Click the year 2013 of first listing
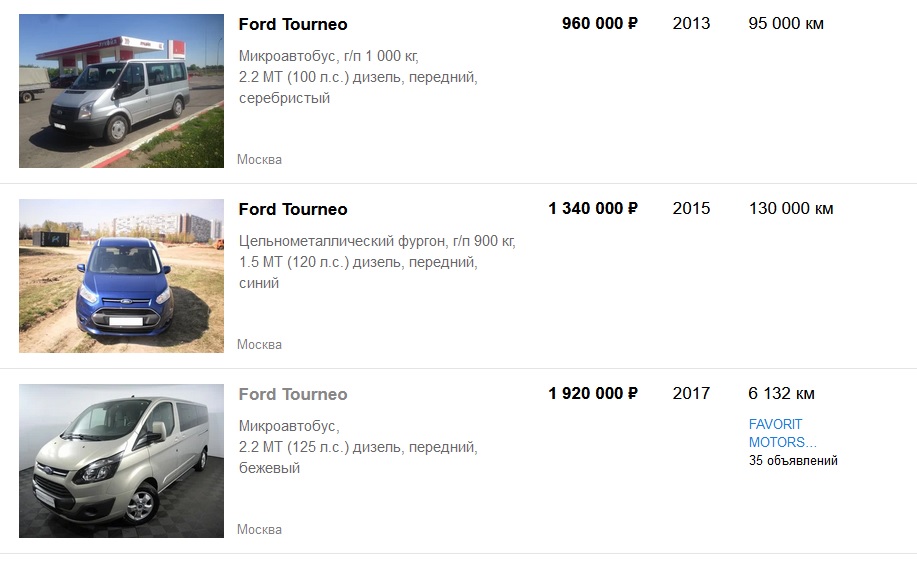917x563 pixels. coord(691,23)
